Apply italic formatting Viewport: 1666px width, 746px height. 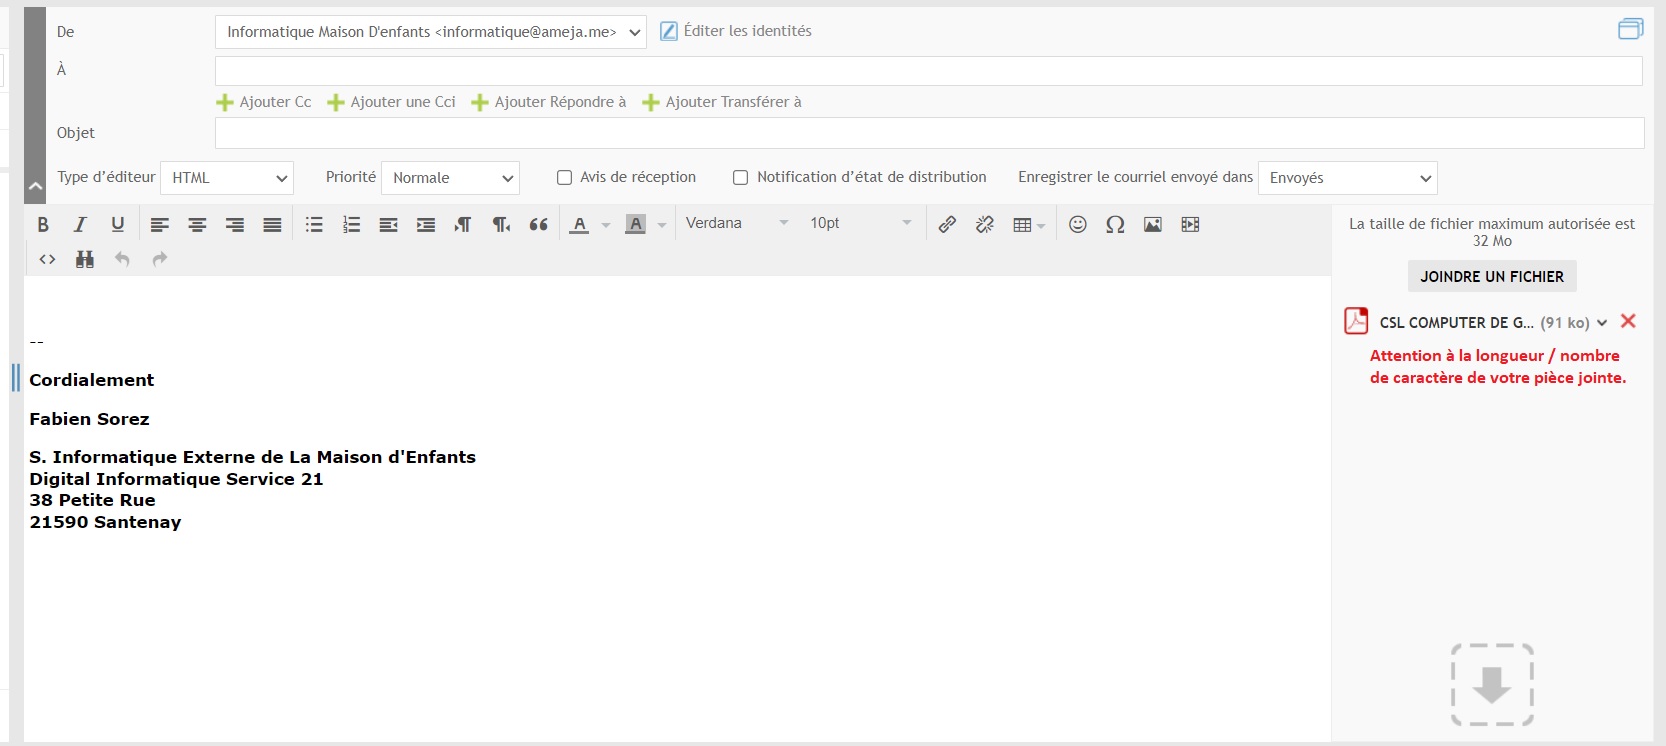80,225
